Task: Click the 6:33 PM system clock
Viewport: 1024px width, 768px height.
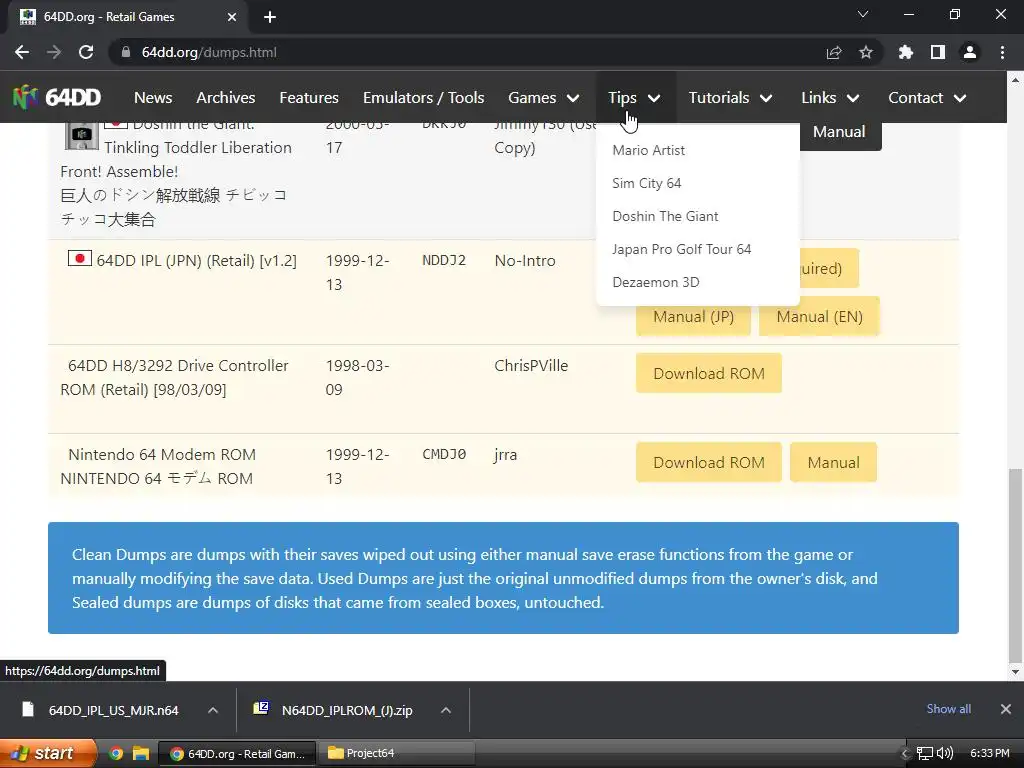Action: (x=989, y=753)
